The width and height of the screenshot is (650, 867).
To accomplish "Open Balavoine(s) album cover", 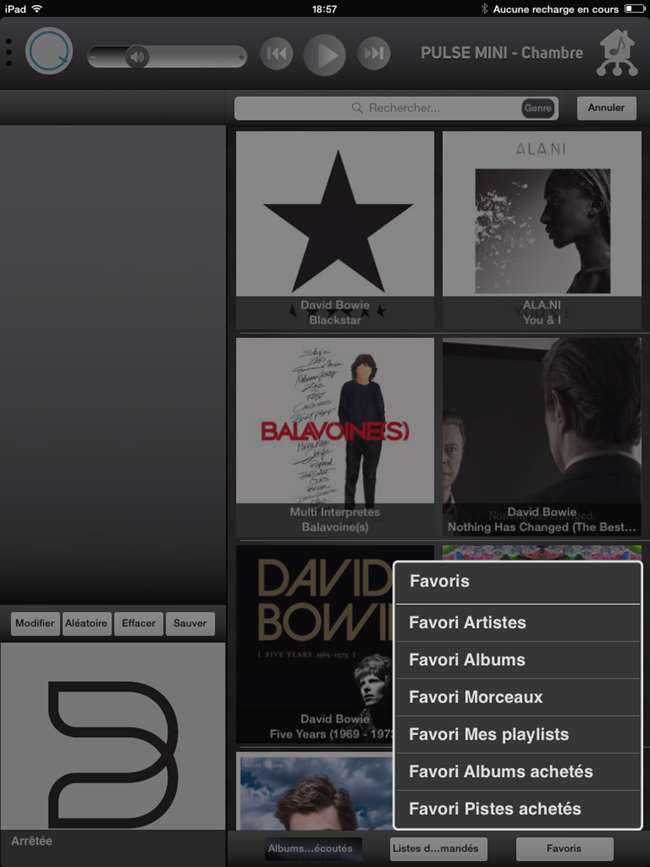I will [335, 437].
